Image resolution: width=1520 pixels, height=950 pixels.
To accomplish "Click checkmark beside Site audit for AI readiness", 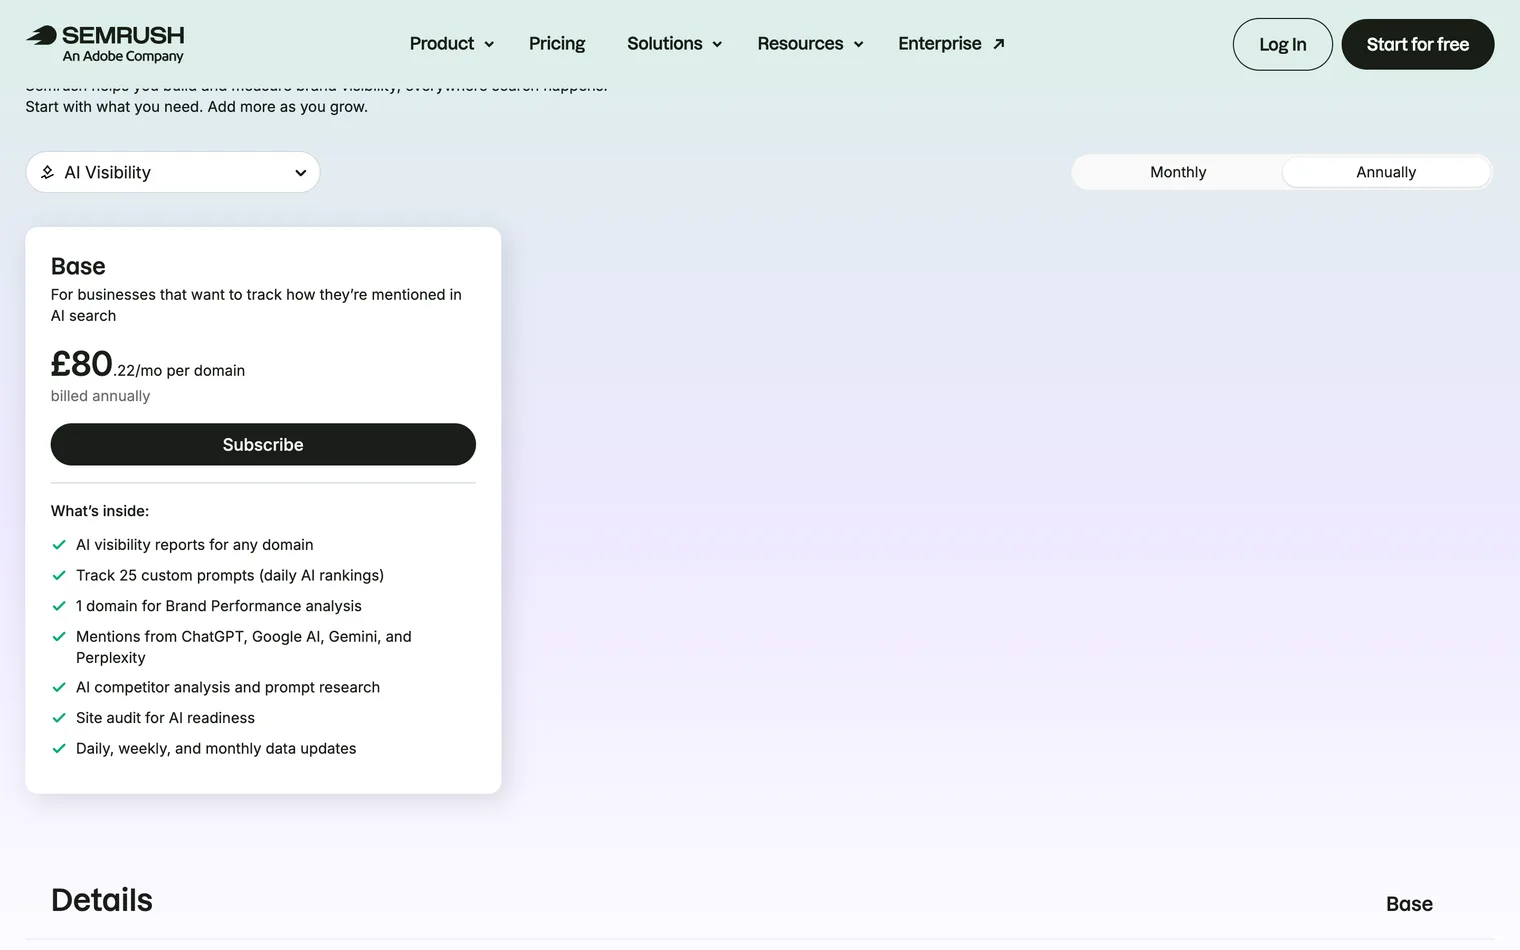I will tap(59, 718).
